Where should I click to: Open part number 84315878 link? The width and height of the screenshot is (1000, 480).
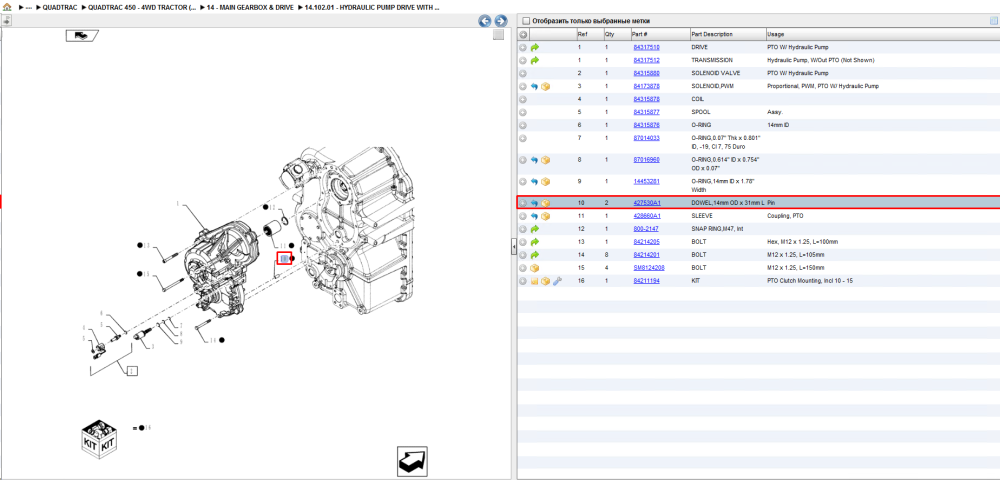click(646, 99)
